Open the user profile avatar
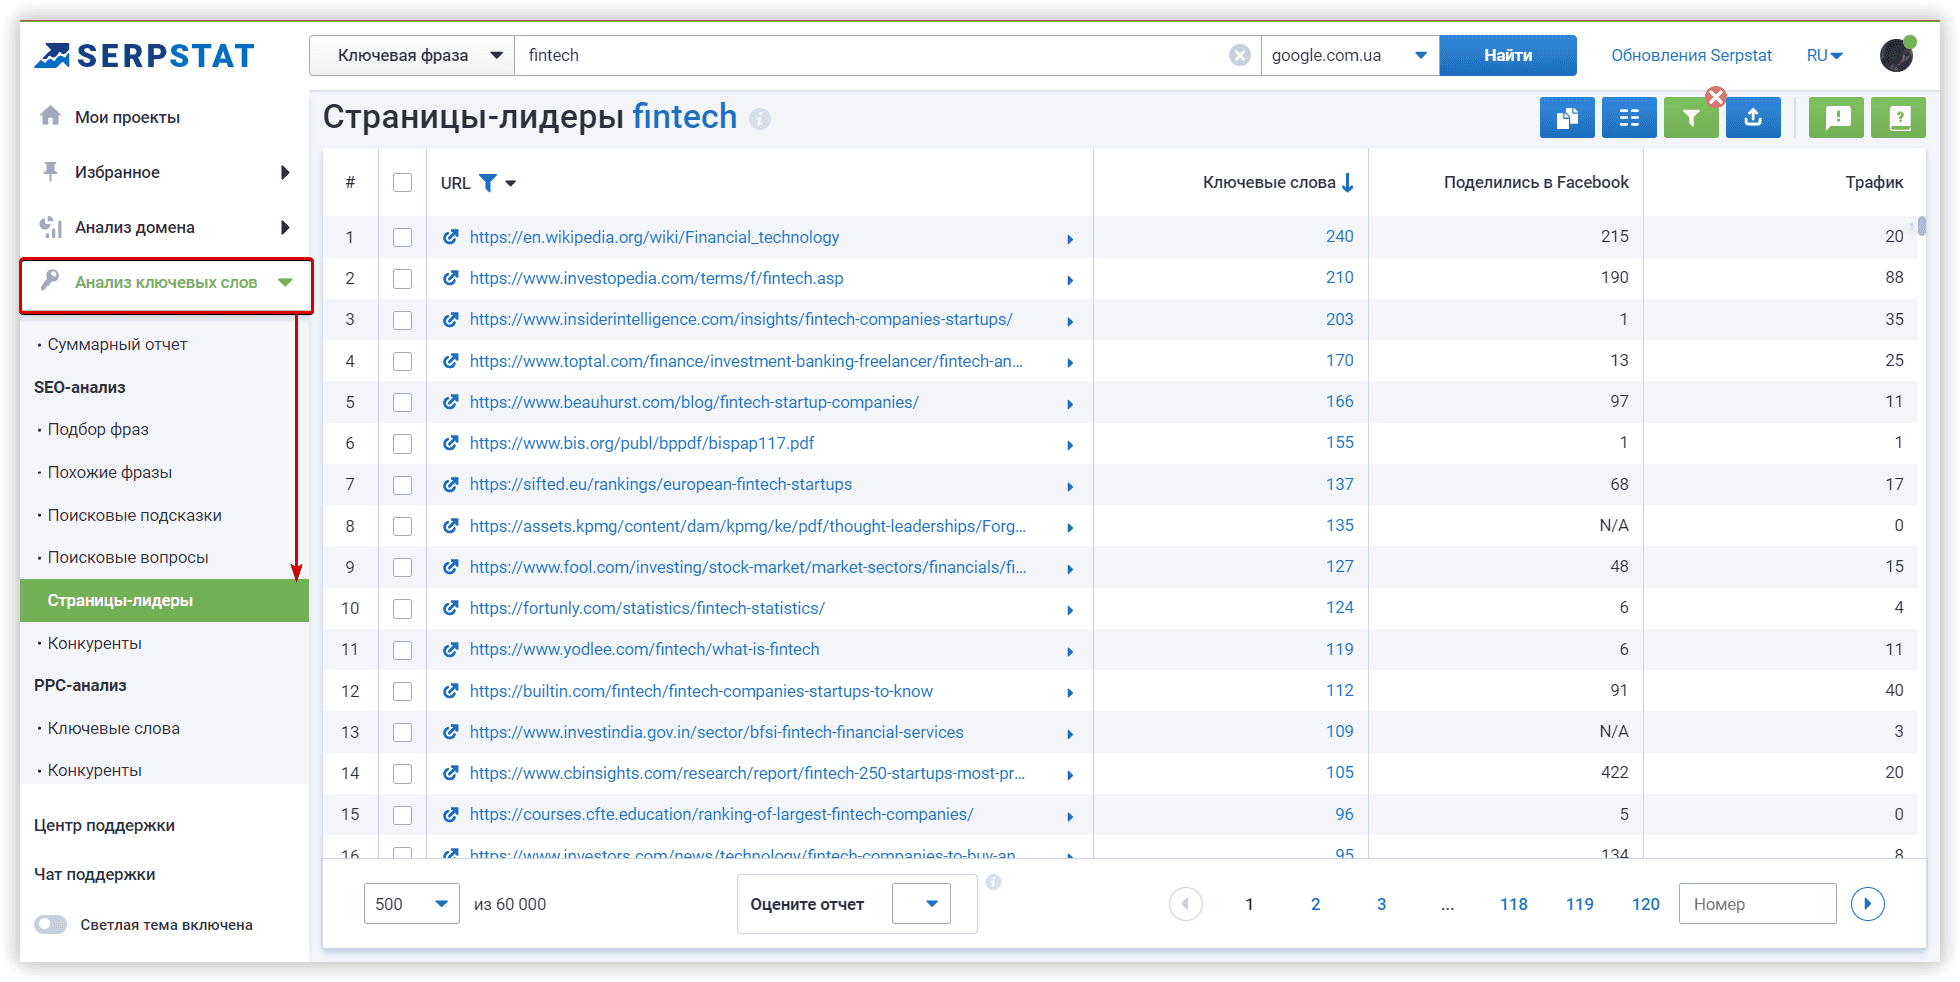This screenshot has width=1960, height=982. [1896, 55]
